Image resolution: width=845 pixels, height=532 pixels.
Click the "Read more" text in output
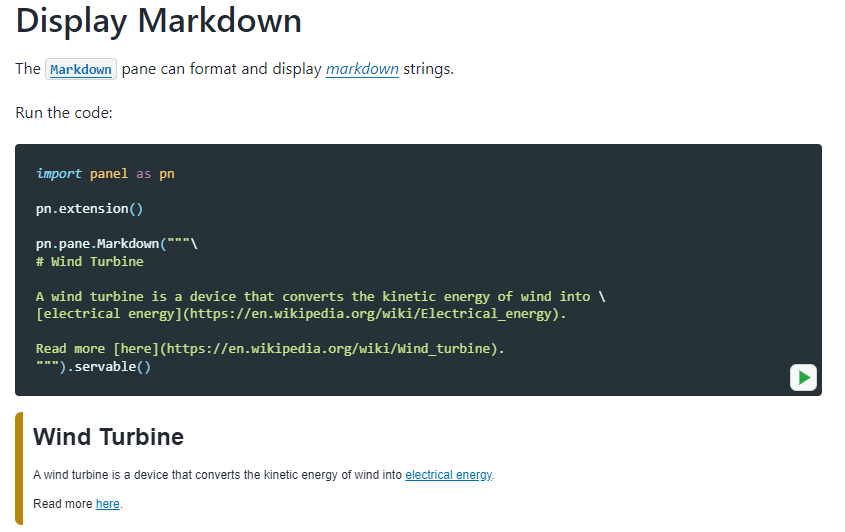tap(63, 504)
